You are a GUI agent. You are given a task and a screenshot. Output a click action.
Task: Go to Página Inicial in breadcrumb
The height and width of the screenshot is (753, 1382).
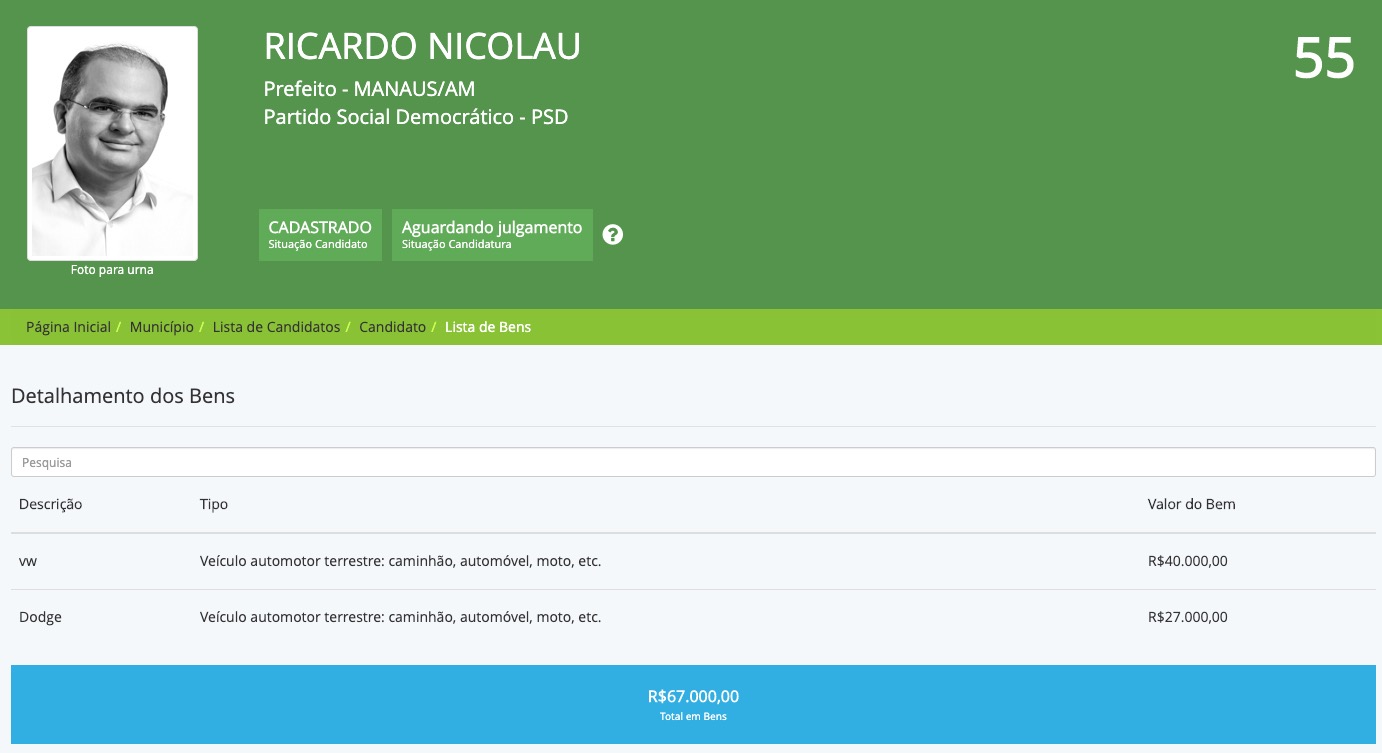point(68,327)
